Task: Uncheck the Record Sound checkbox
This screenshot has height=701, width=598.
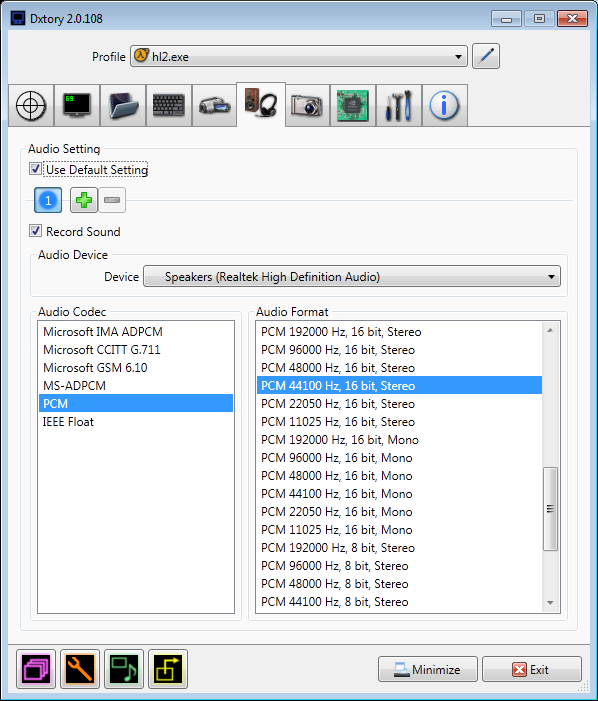Action: [x=35, y=231]
